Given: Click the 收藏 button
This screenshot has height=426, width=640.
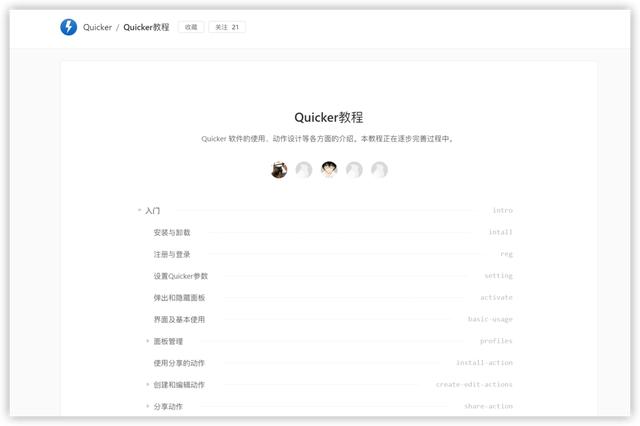Looking at the screenshot, I should [191, 27].
